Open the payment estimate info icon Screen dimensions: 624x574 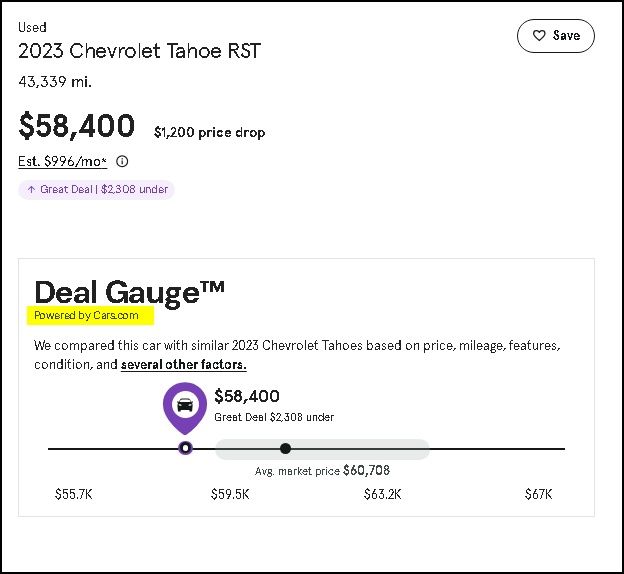[122, 161]
